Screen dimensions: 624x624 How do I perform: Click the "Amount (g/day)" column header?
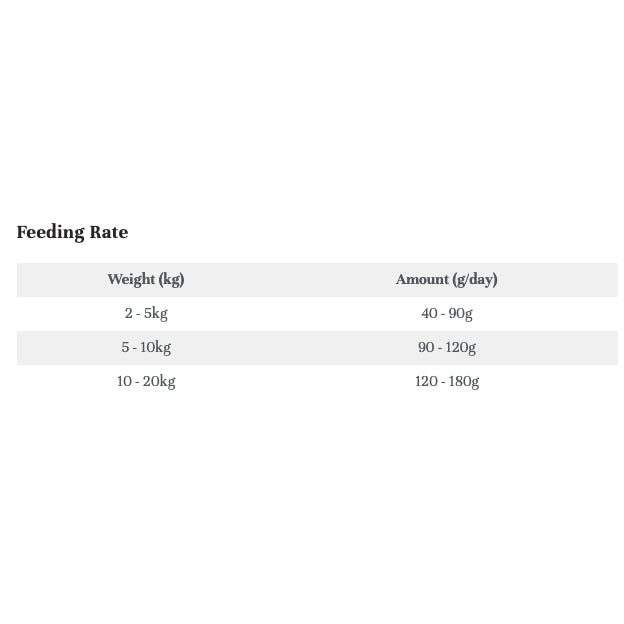pyautogui.click(x=446, y=280)
